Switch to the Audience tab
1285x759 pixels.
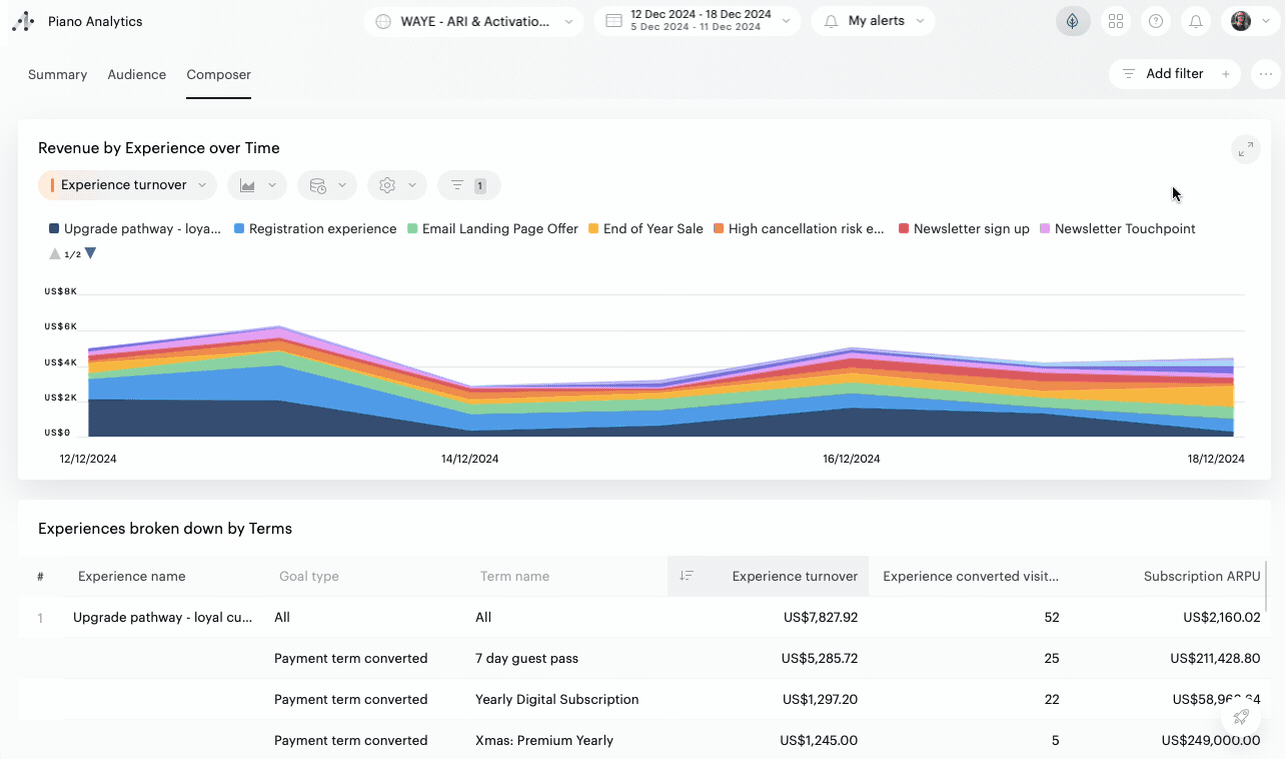tap(137, 75)
